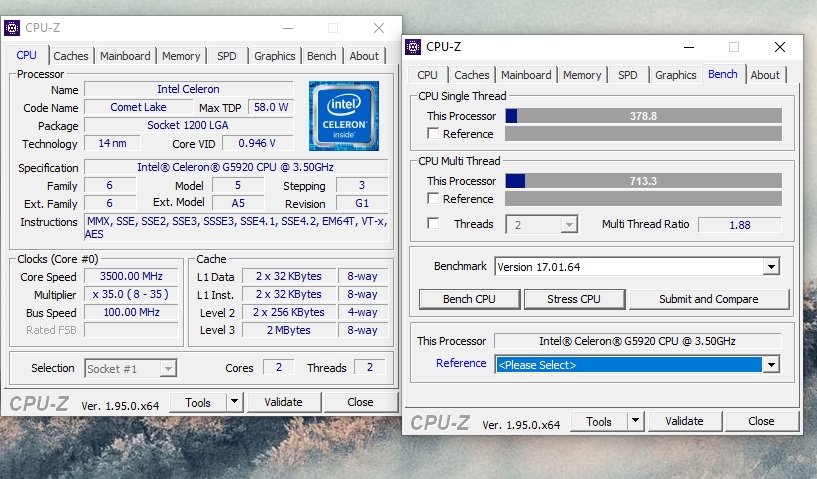Click Tools button in left window
The width and height of the screenshot is (817, 479).
pos(198,402)
